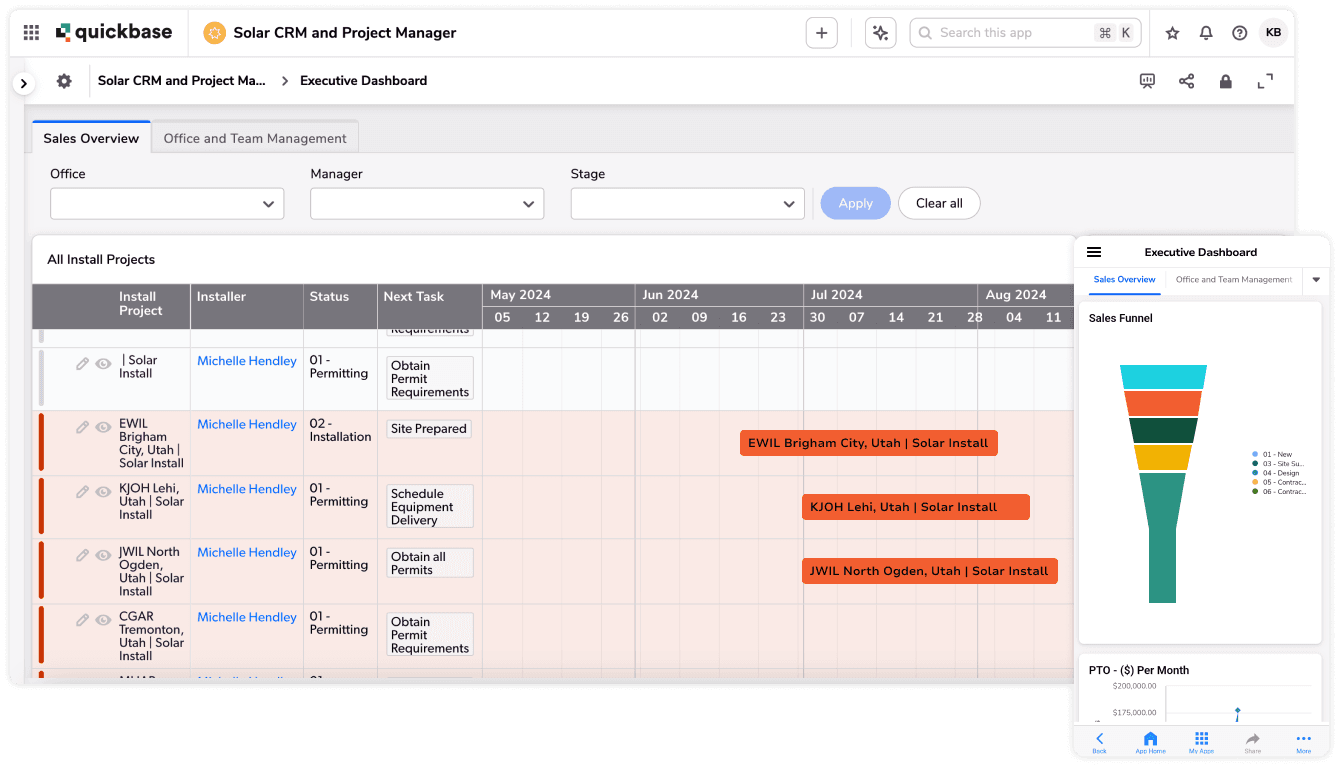Tap mobile My Apps grid icon
Viewport: 1339px width, 766px height.
(x=1201, y=742)
